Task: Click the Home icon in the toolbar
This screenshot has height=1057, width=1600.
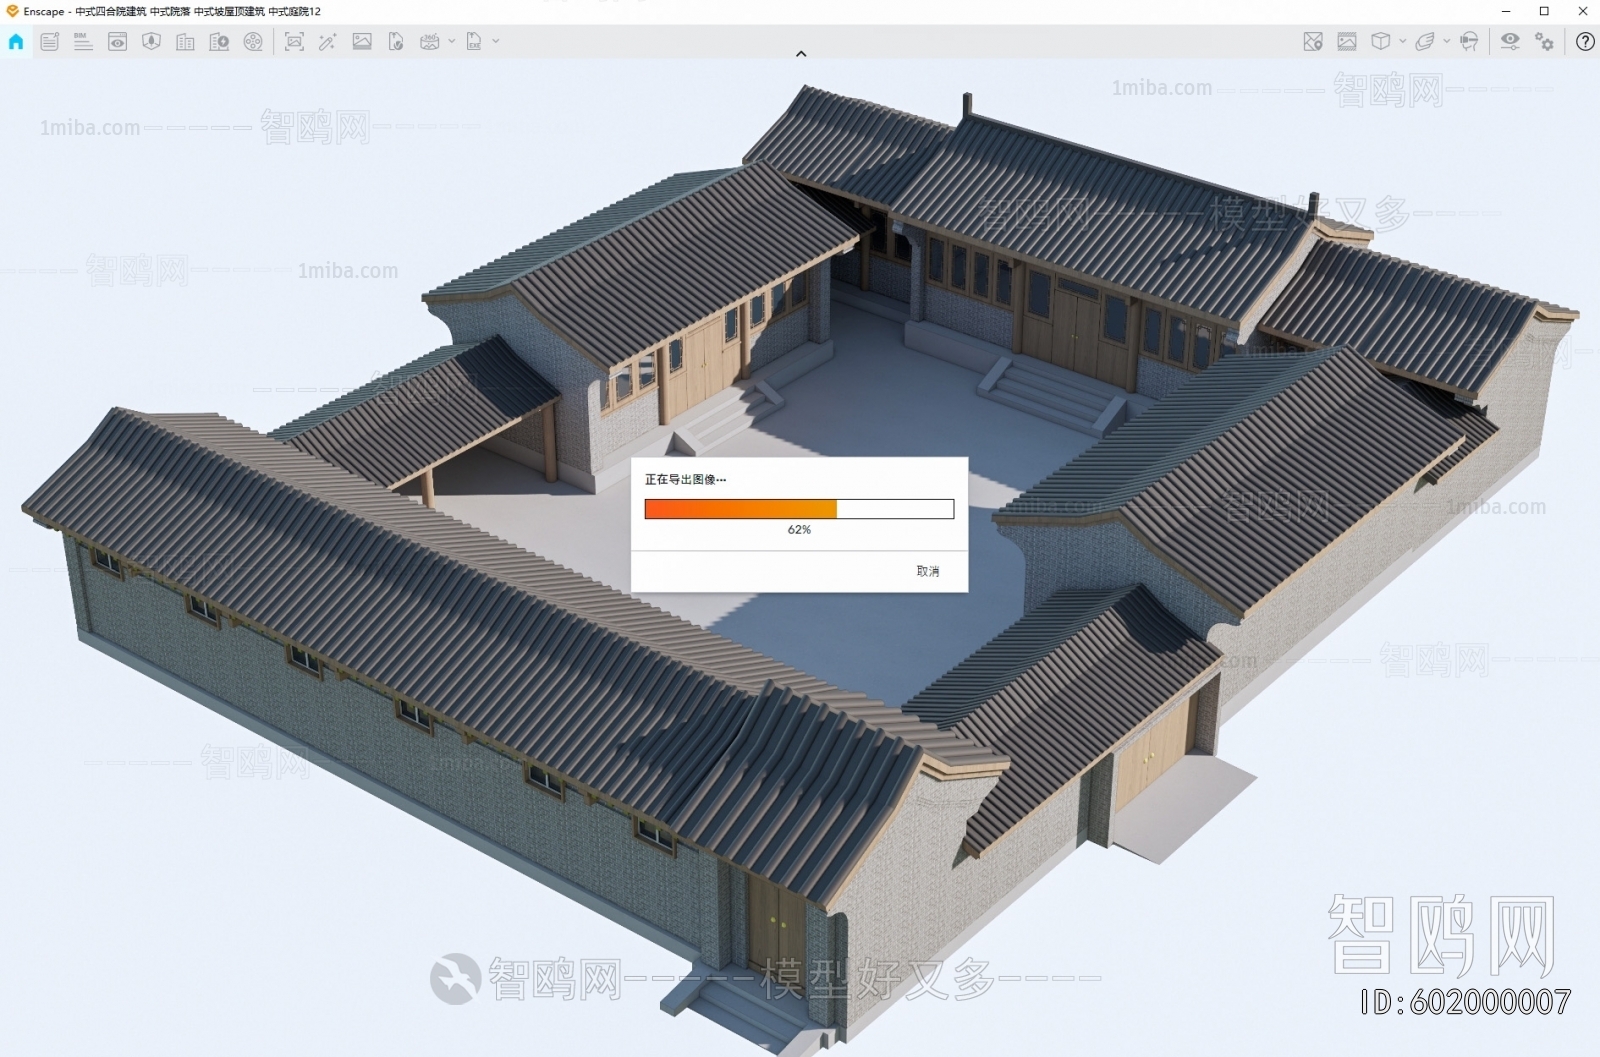Action: click(x=16, y=42)
